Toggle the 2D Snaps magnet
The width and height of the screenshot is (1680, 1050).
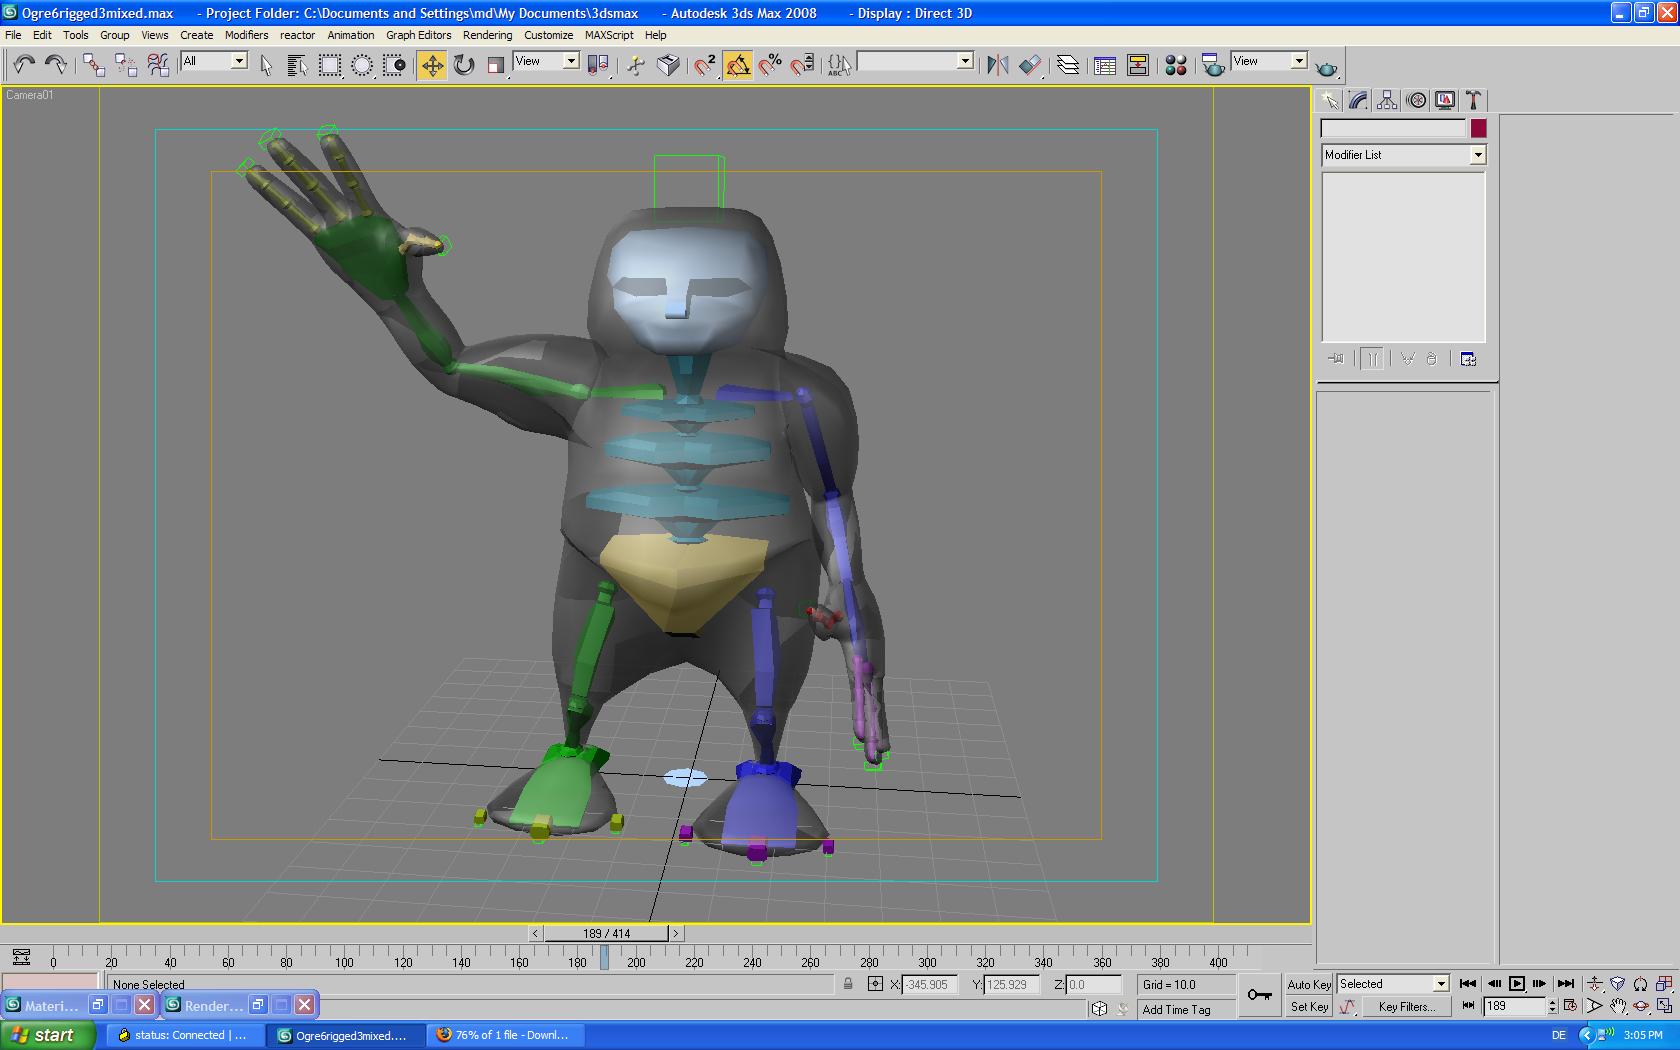point(706,65)
